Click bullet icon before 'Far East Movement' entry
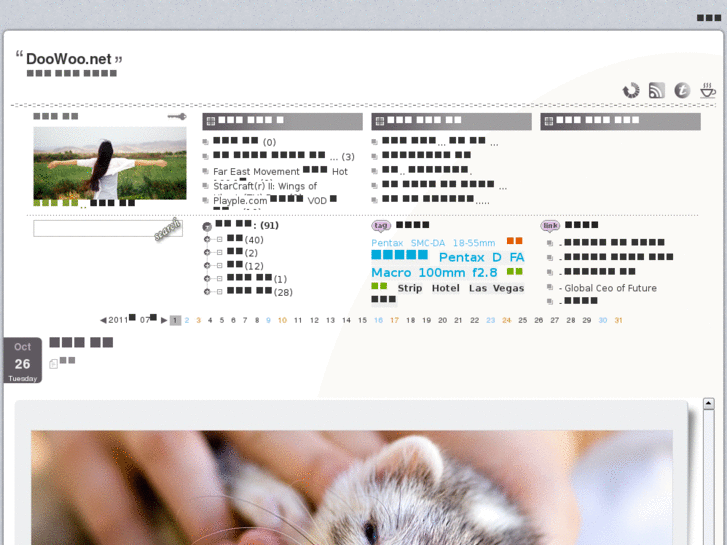 coord(206,172)
